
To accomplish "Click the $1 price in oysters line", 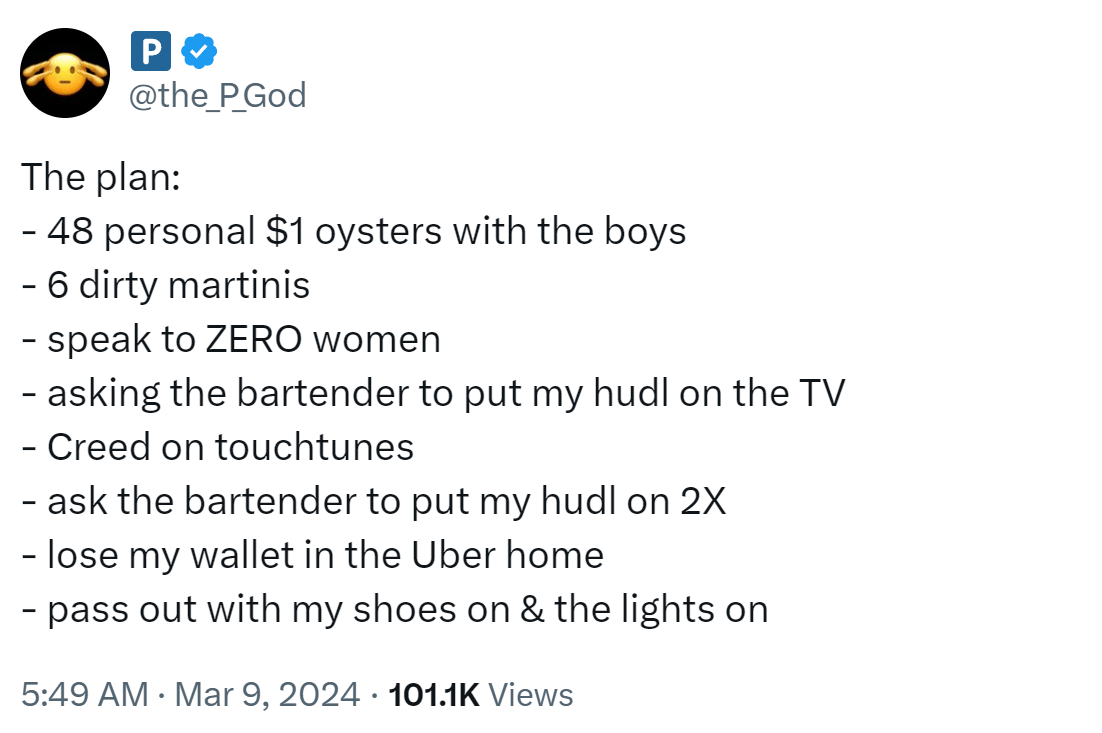I will pyautogui.click(x=285, y=231).
